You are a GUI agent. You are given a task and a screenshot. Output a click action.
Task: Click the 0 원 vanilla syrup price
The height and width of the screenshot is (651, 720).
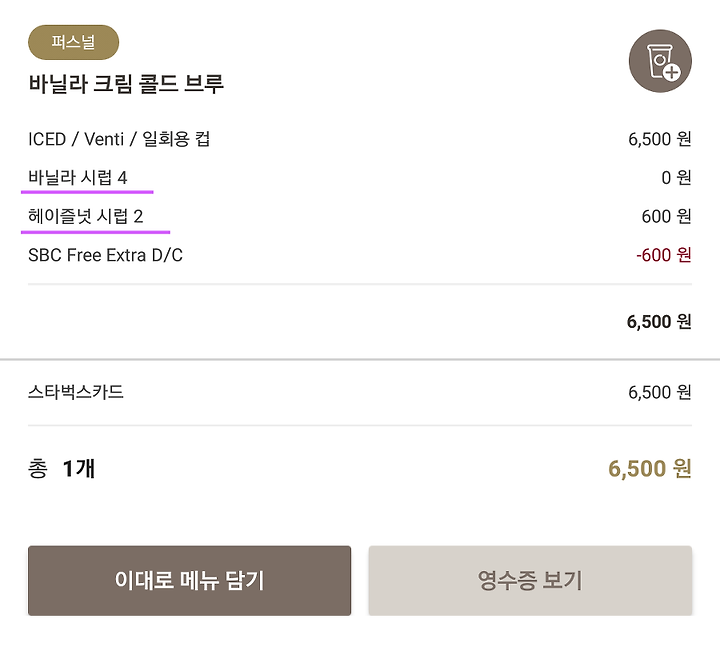tap(676, 178)
